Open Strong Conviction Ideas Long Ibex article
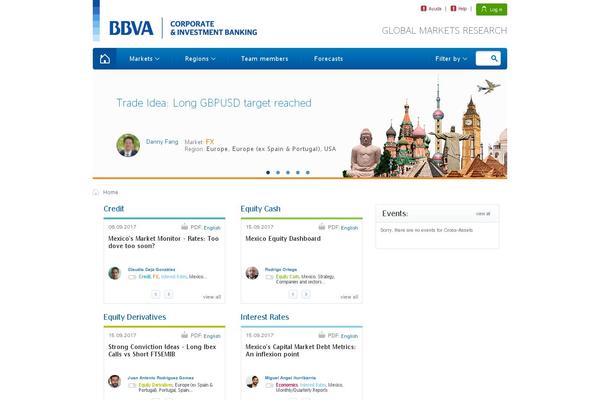The image size is (600, 400). (x=162, y=350)
